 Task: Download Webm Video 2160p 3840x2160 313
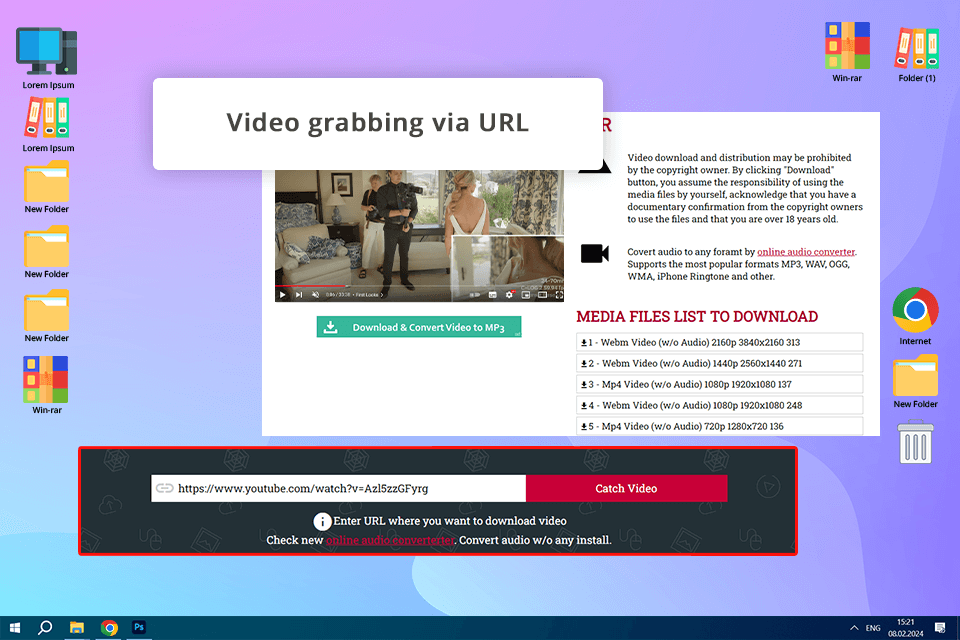click(719, 342)
